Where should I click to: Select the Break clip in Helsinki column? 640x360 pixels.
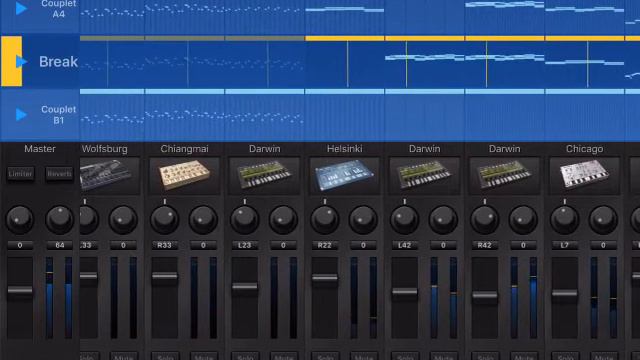pyautogui.click(x=344, y=62)
